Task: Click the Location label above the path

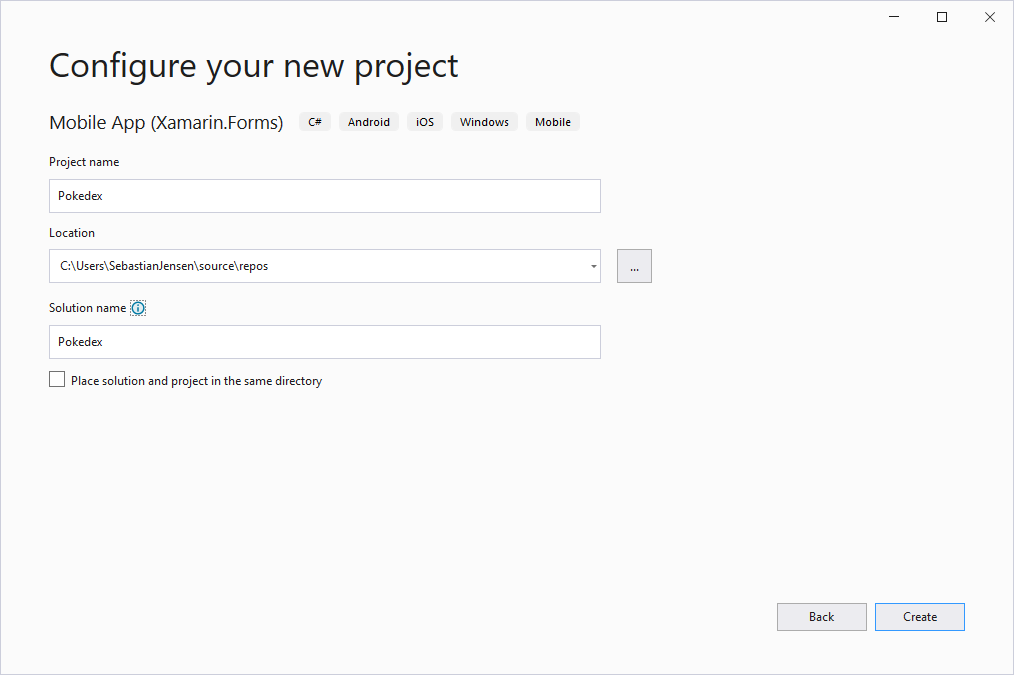Action: pyautogui.click(x=72, y=233)
